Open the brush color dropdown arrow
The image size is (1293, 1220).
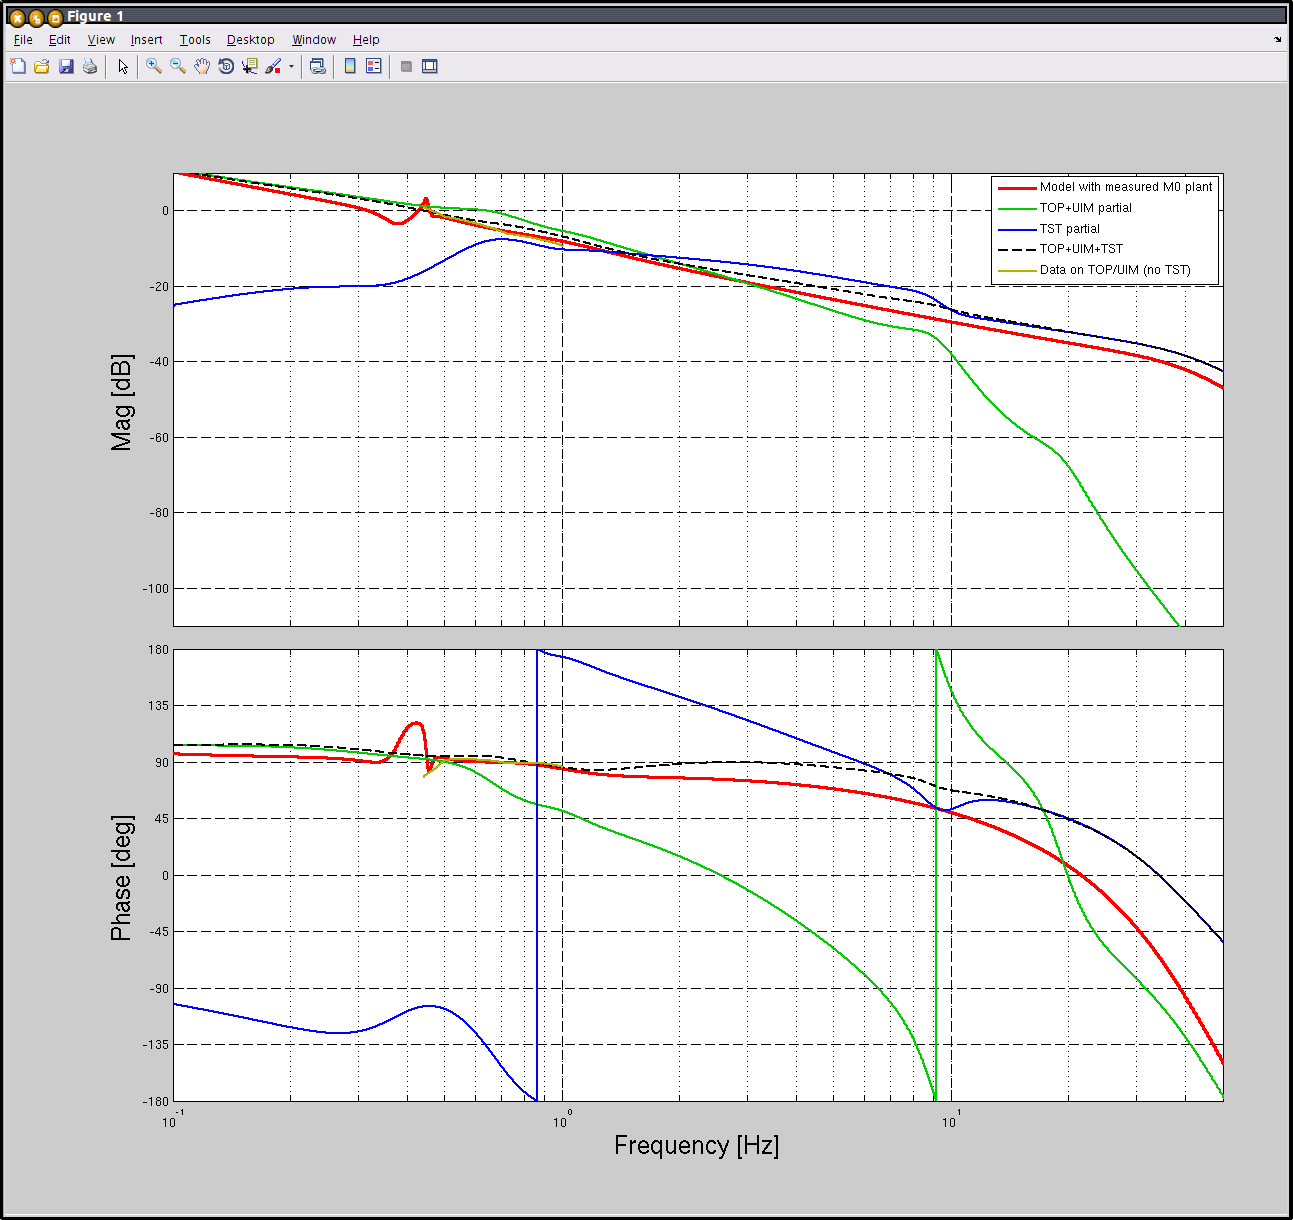(291, 66)
